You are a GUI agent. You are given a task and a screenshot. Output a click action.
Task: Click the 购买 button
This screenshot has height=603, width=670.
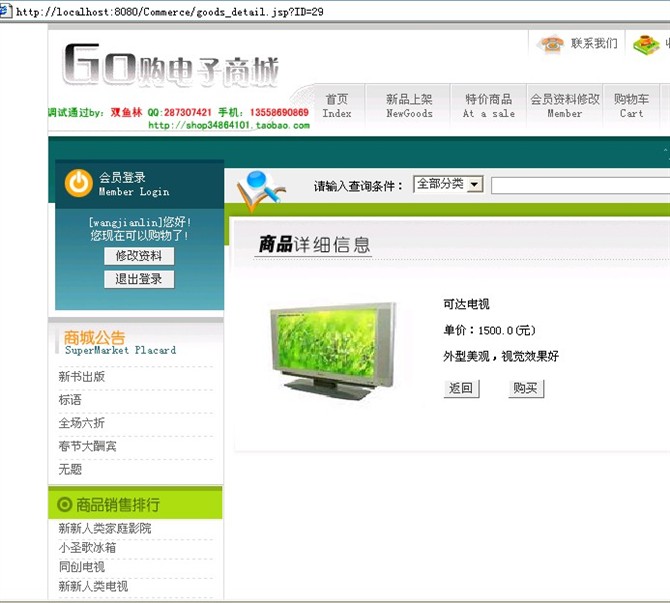coord(526,388)
